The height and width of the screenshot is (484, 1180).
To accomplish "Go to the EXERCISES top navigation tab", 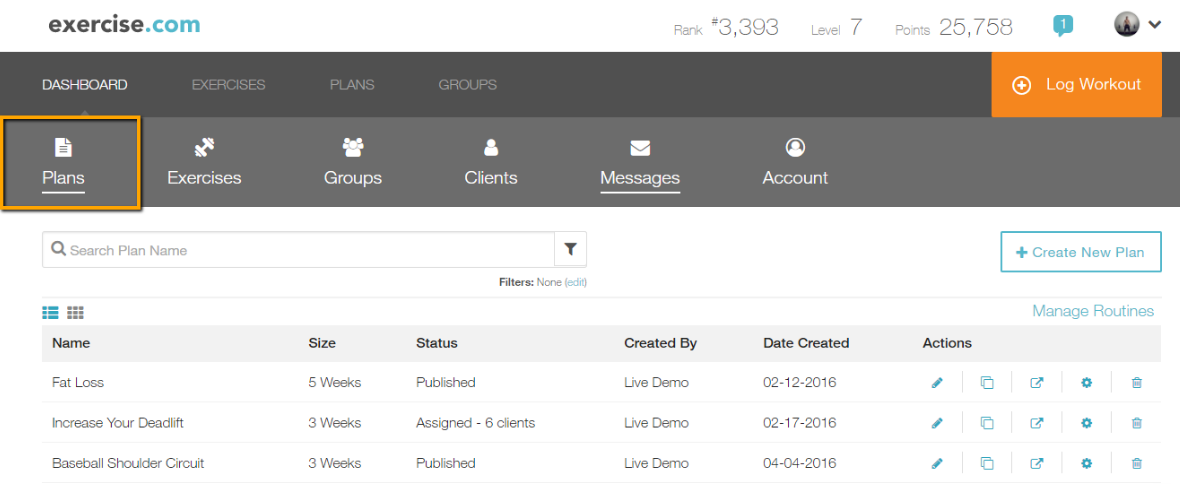I will coord(229,85).
